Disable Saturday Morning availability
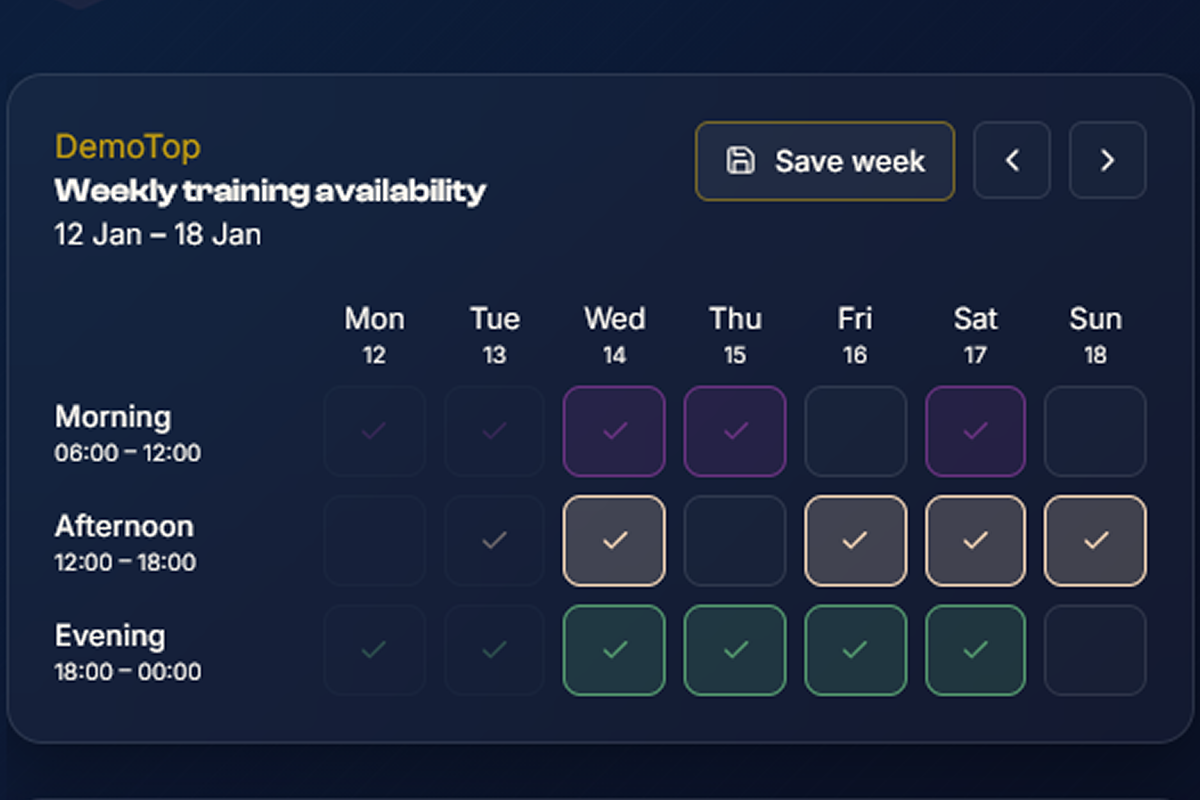1200x800 pixels. point(975,431)
